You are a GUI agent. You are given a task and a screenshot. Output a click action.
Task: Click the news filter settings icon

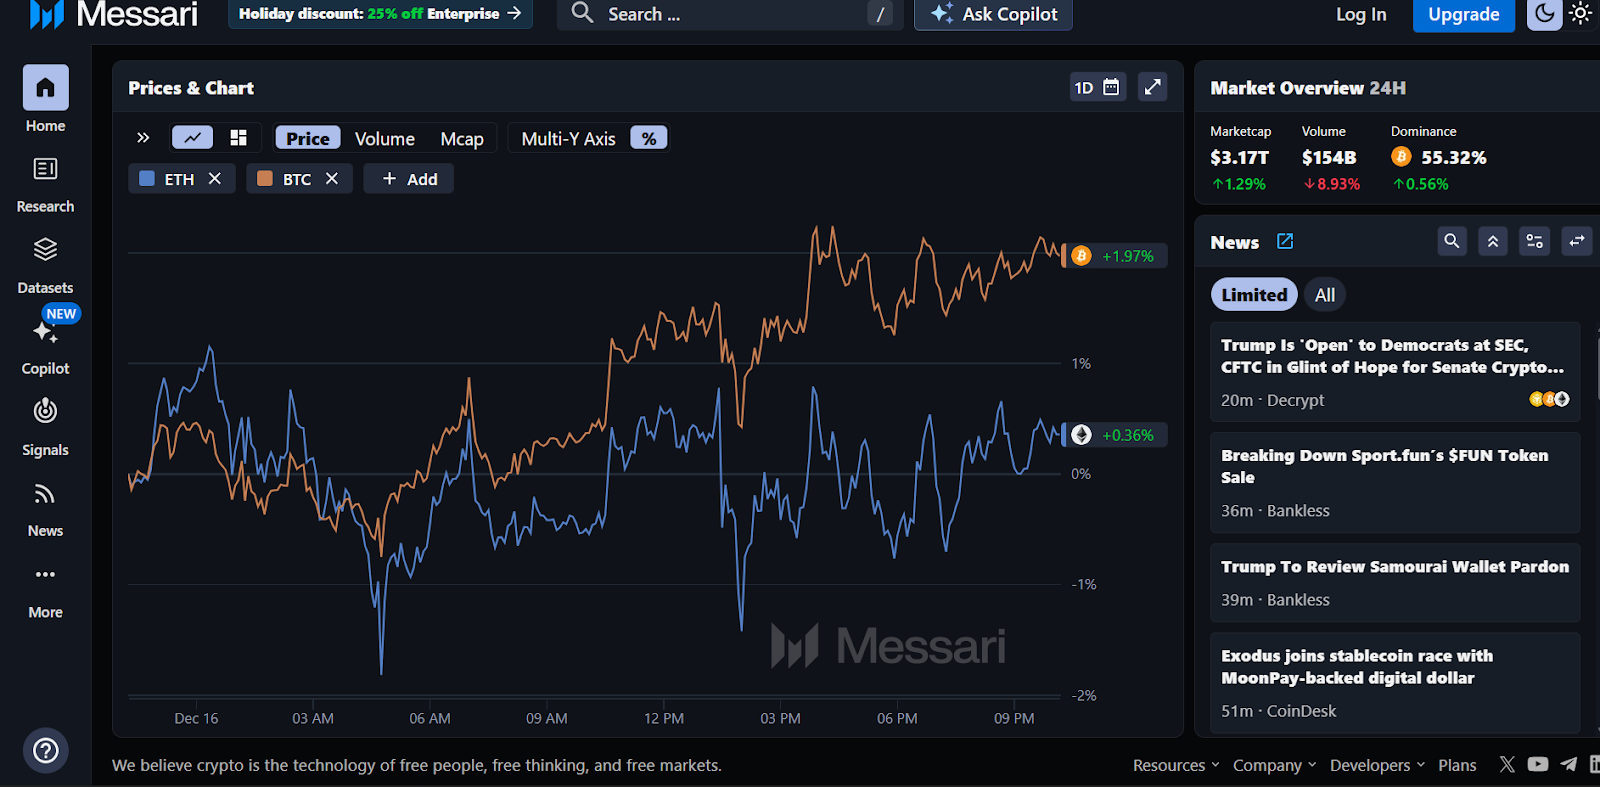tap(1534, 241)
